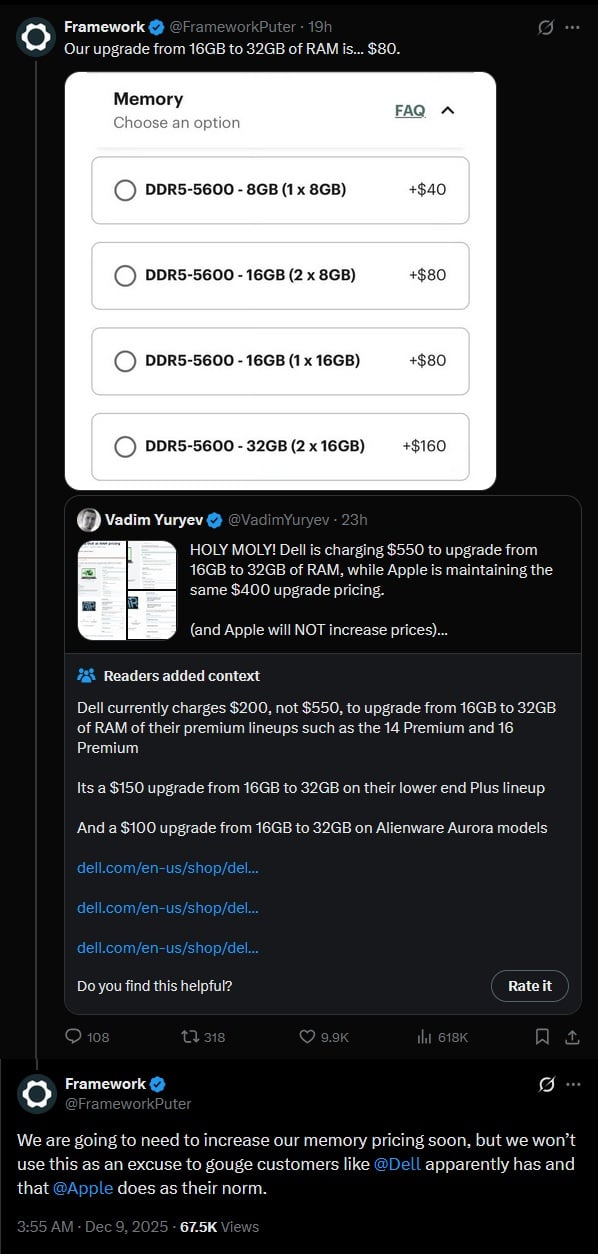Click the reply icon with 108 comments
This screenshot has width=598, height=1254.
coord(74,1037)
